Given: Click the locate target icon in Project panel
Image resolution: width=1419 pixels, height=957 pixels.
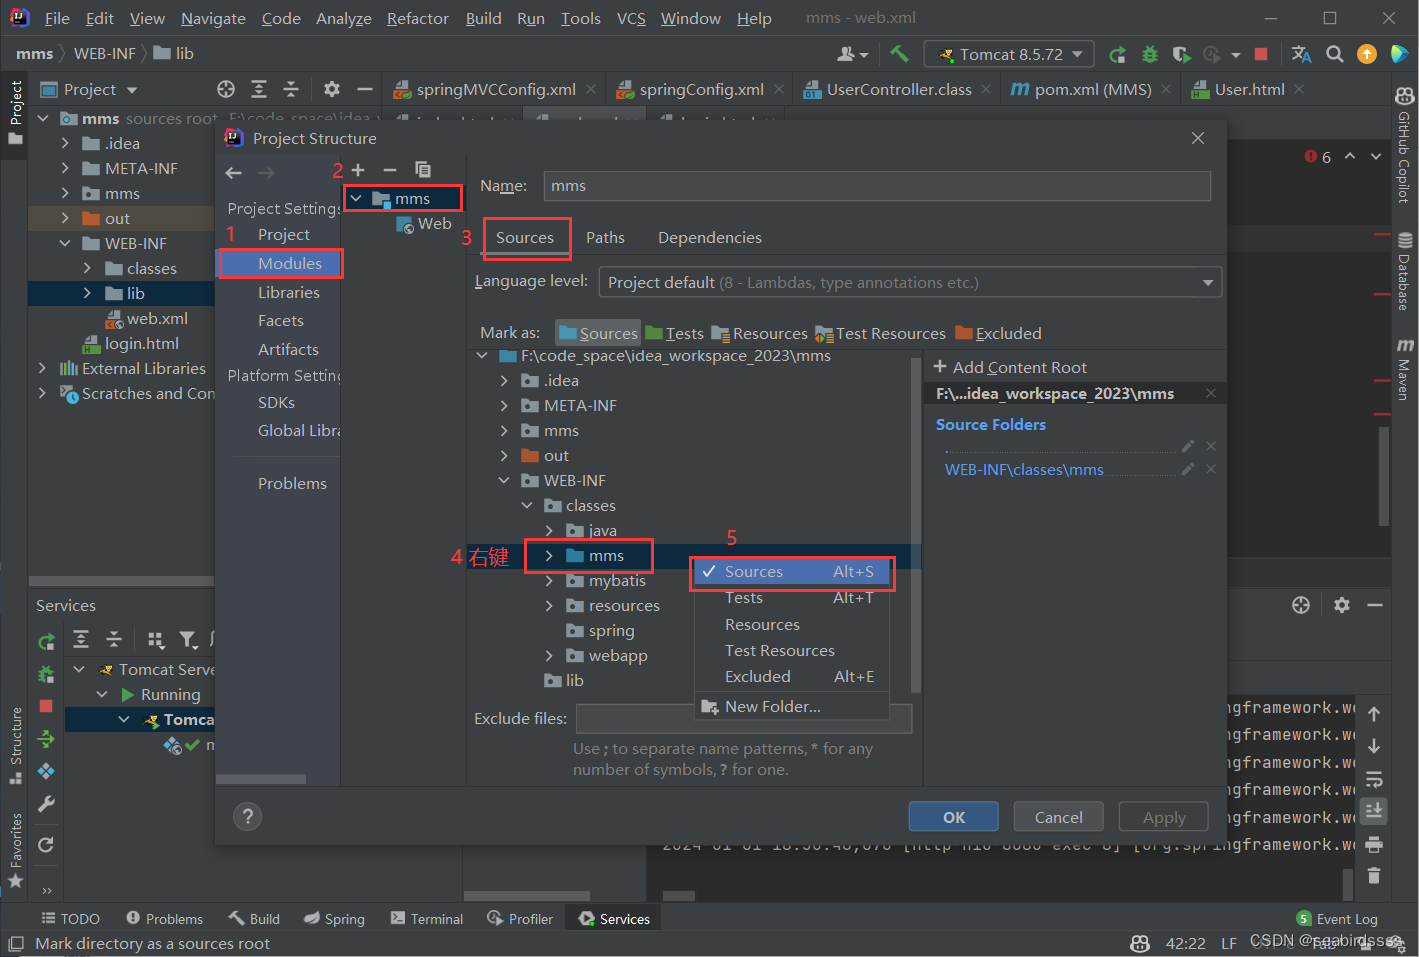Looking at the screenshot, I should click(226, 89).
